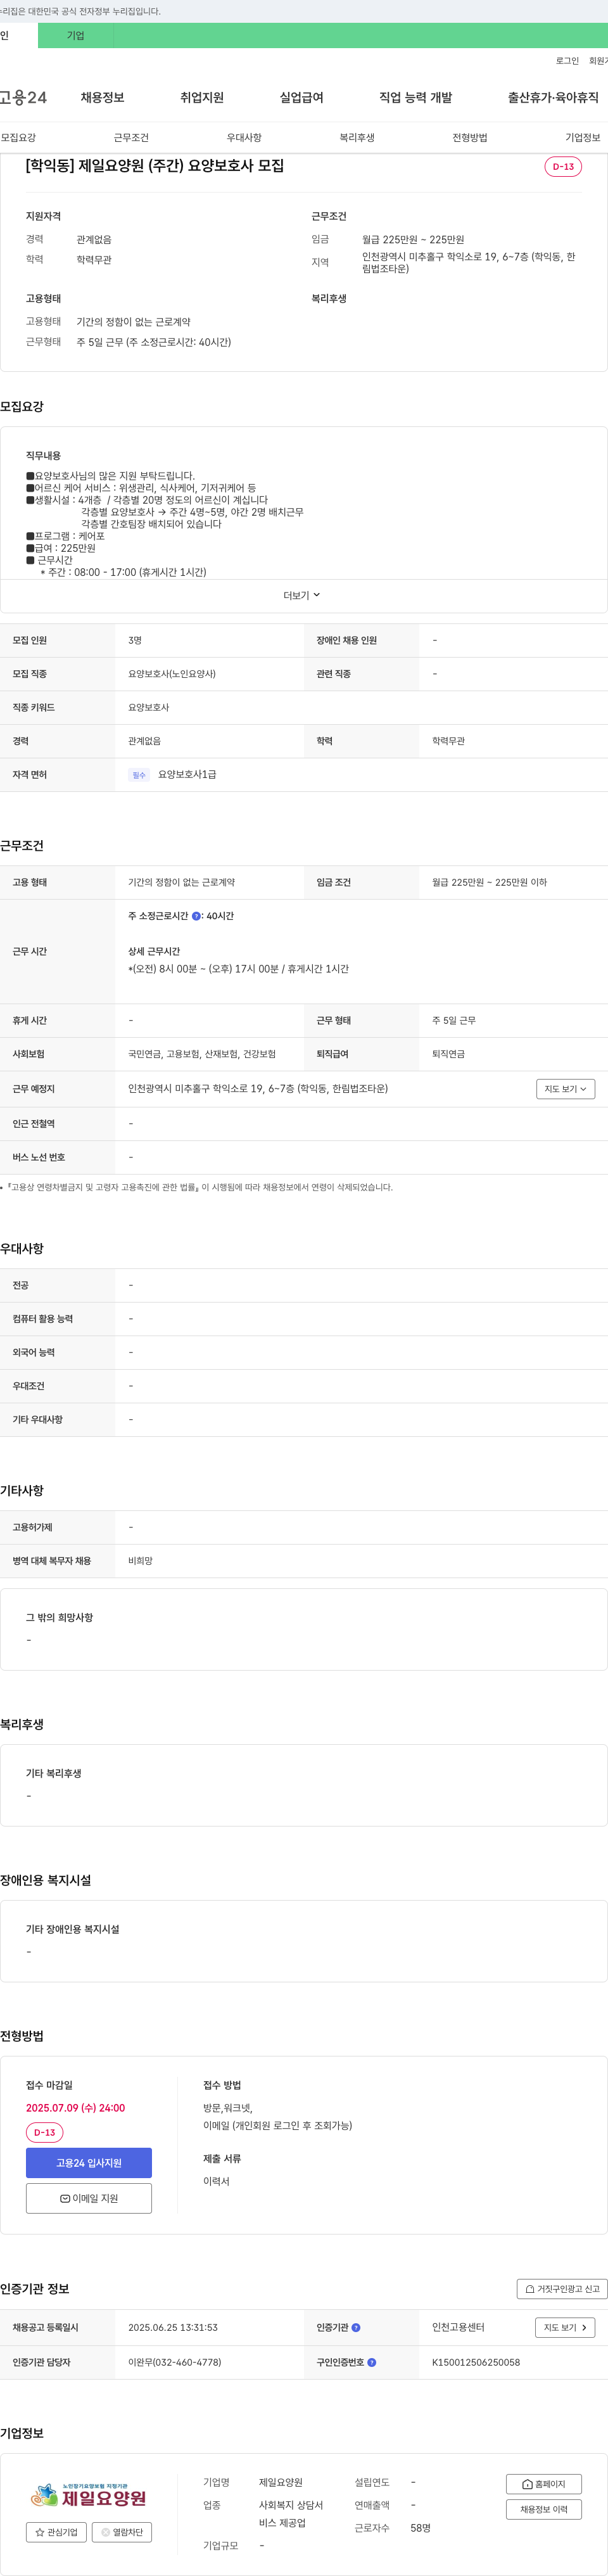Click contact 이완우(032-460-4778)
Image resolution: width=608 pixels, height=2576 pixels.
[x=174, y=2363]
